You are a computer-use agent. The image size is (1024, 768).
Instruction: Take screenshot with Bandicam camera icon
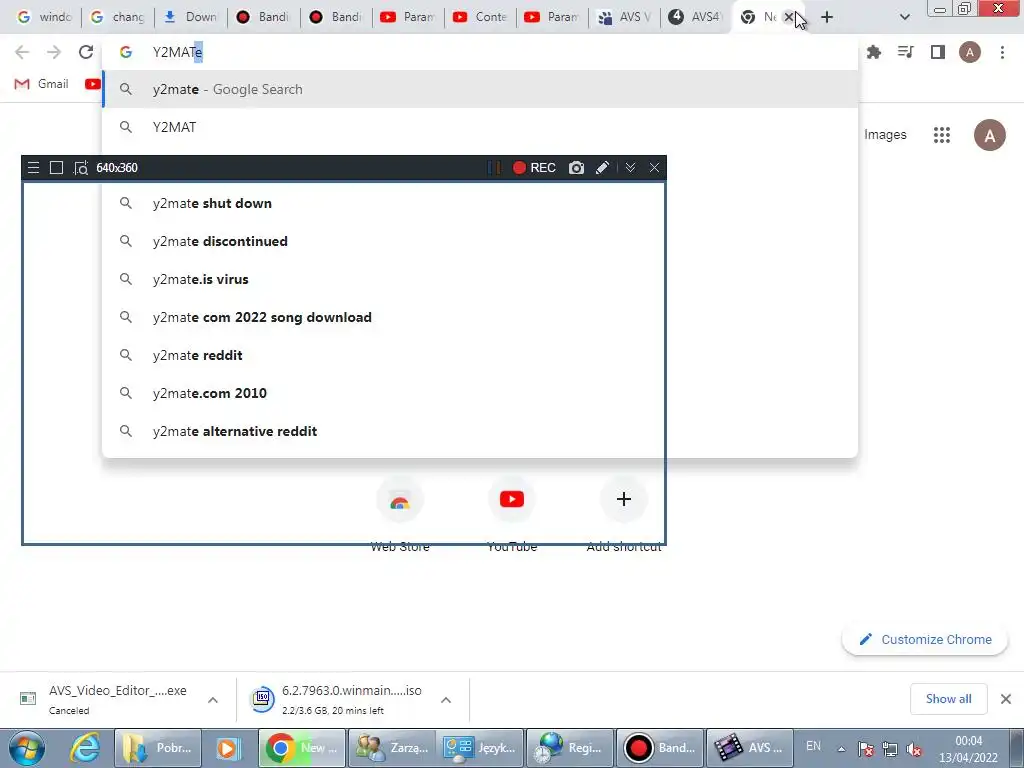pyautogui.click(x=576, y=168)
